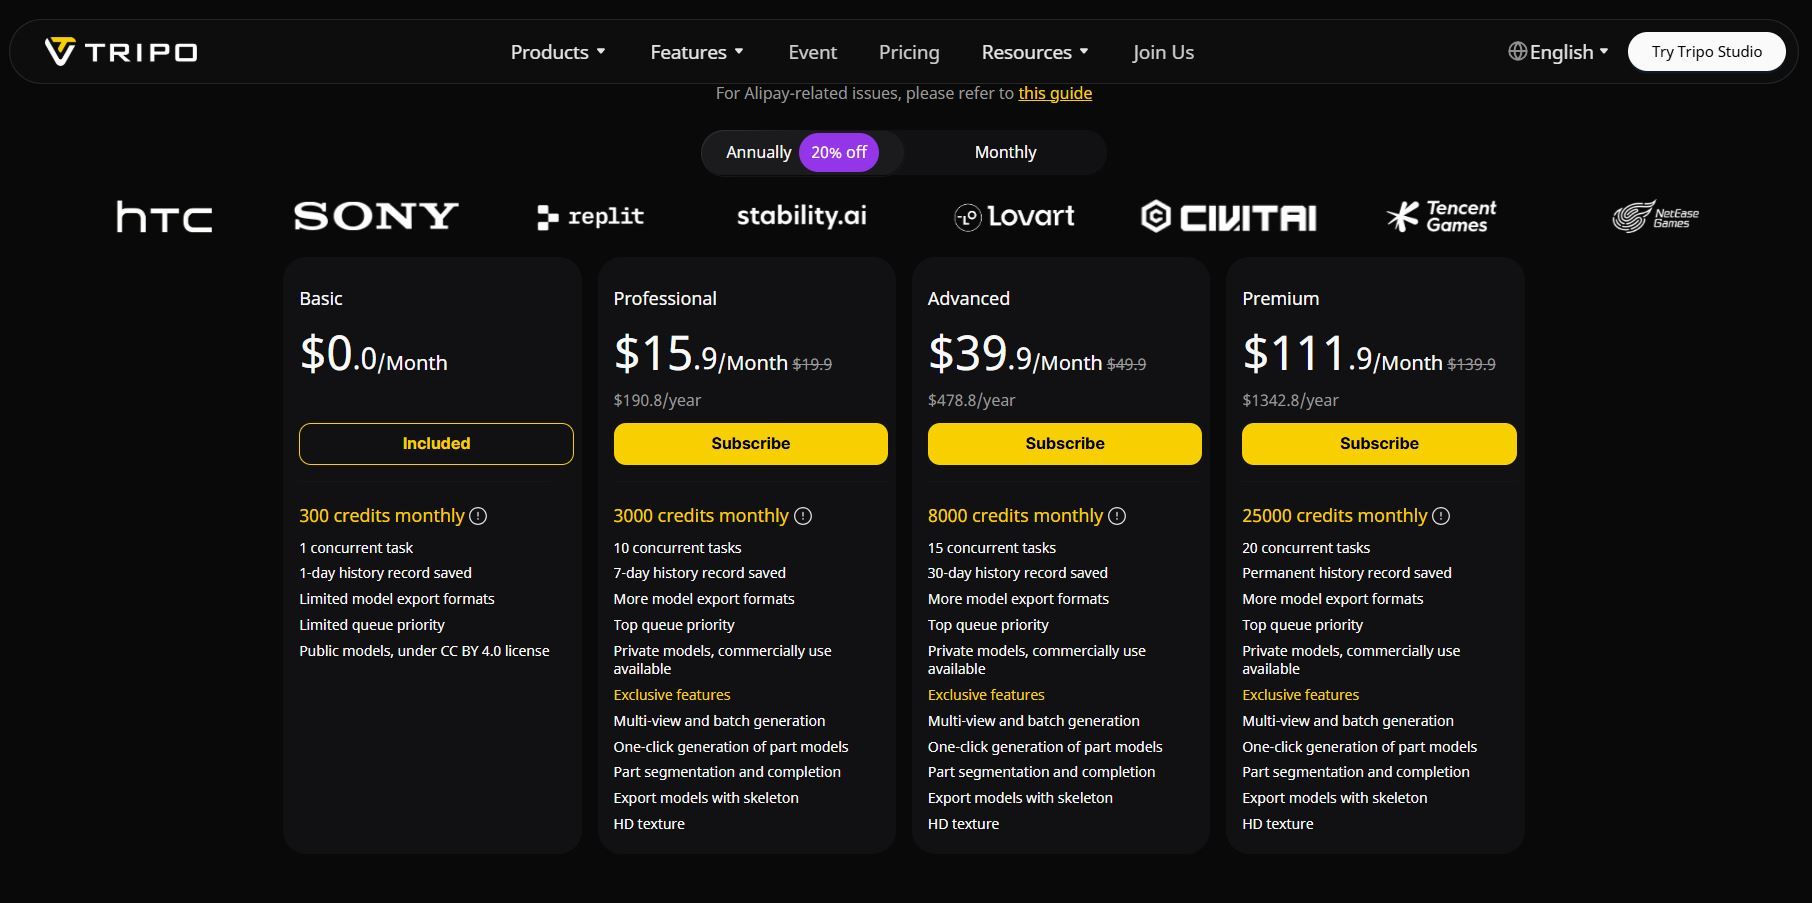Subscribe to the Professional plan
The width and height of the screenshot is (1812, 903).
click(x=750, y=444)
